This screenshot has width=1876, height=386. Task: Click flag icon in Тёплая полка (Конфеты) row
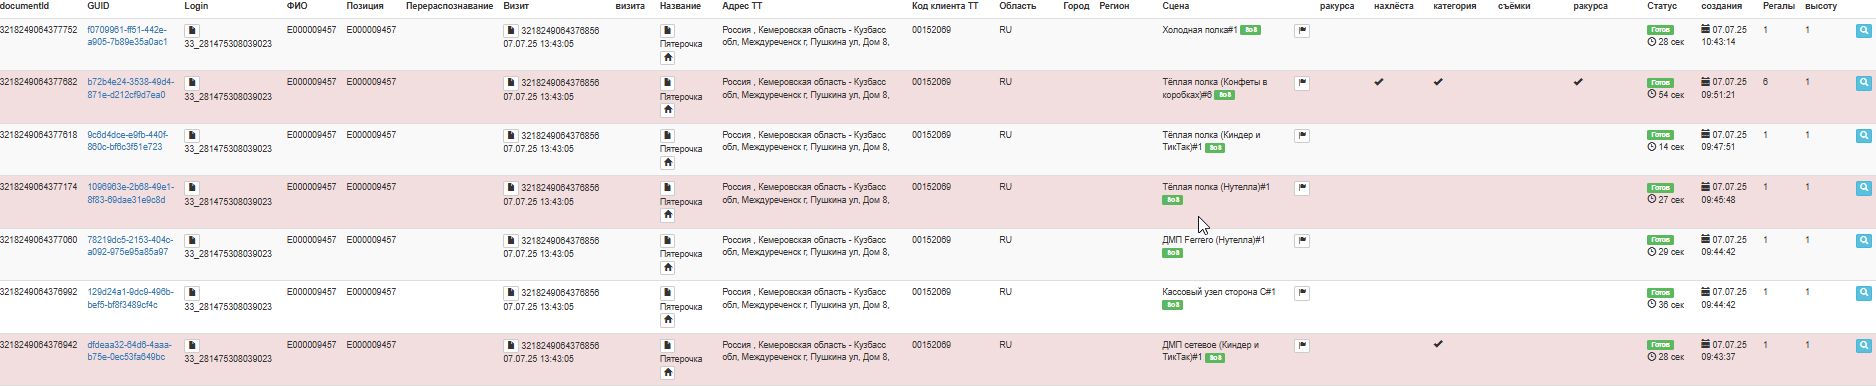[1302, 83]
